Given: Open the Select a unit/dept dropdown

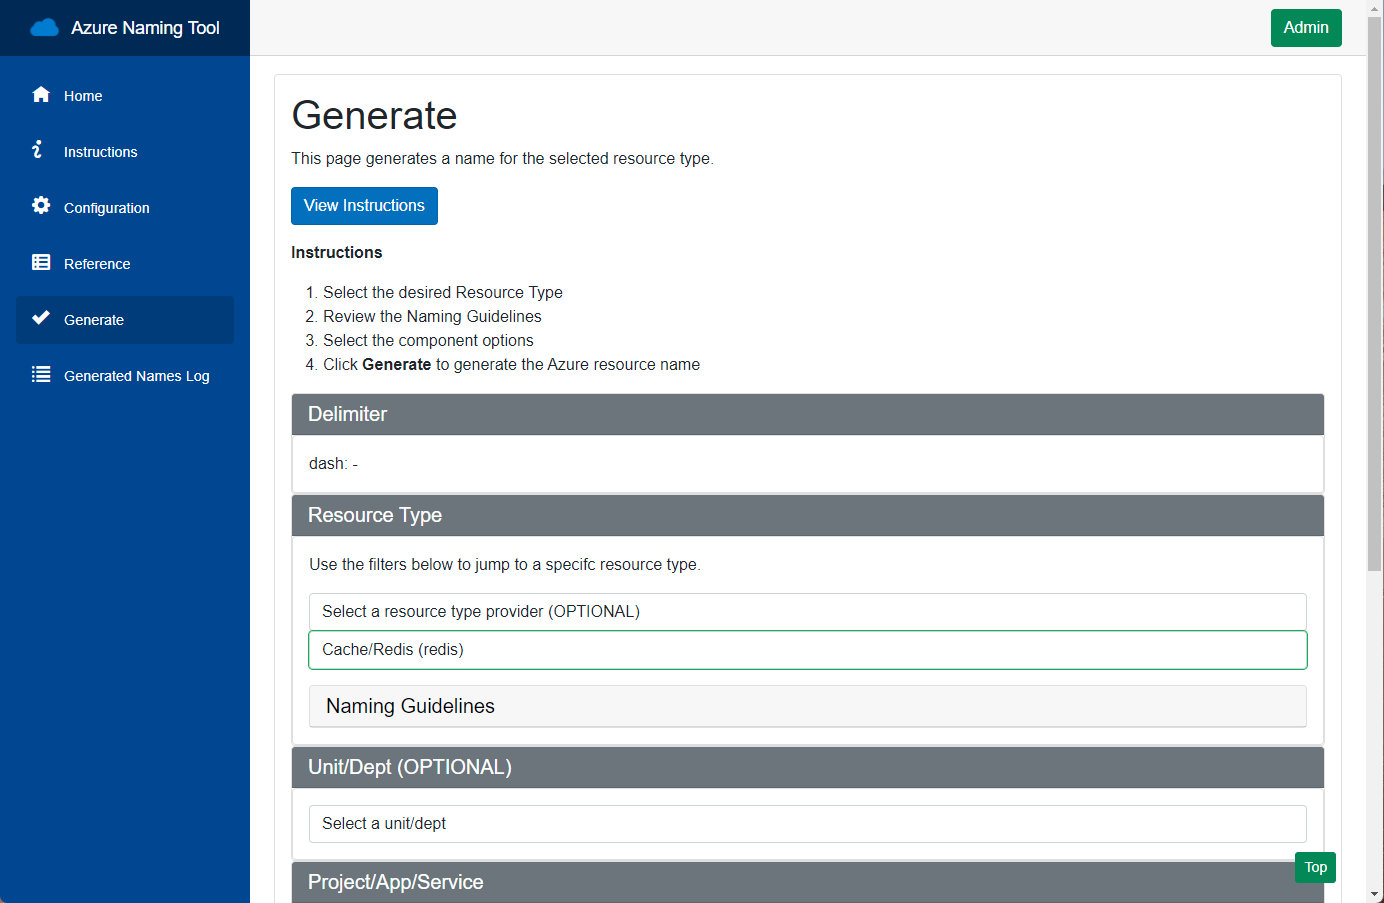Looking at the screenshot, I should point(807,823).
